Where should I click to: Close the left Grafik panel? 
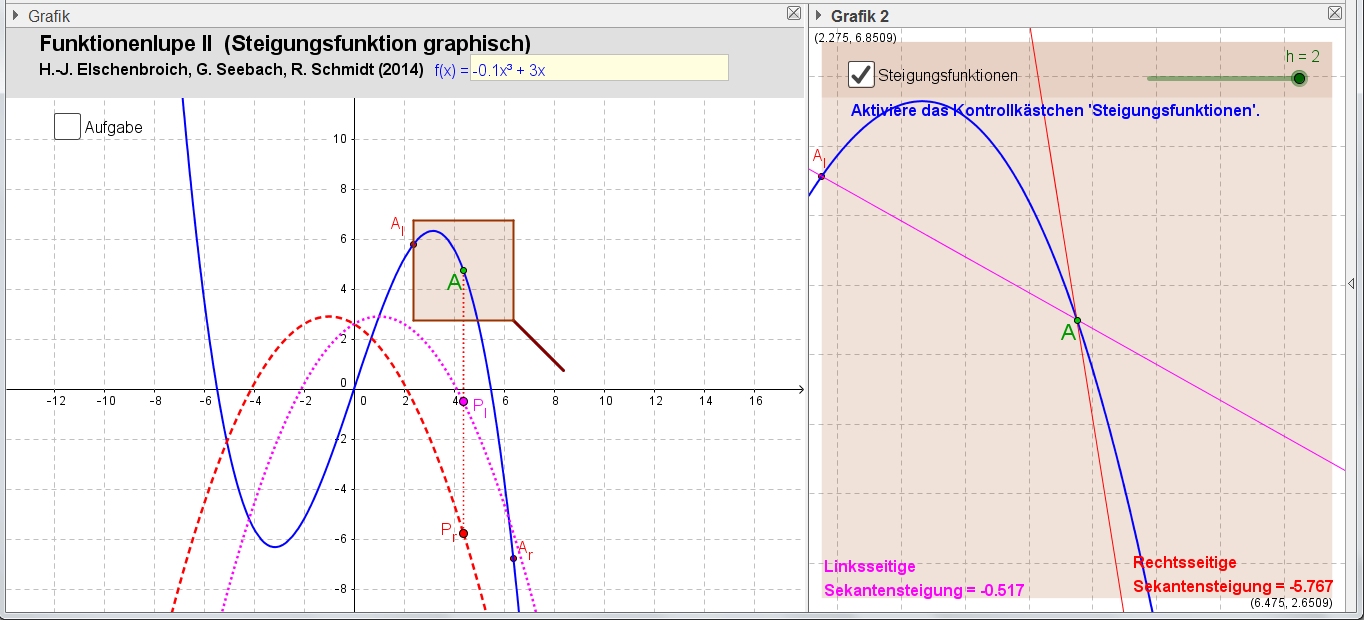tap(794, 14)
